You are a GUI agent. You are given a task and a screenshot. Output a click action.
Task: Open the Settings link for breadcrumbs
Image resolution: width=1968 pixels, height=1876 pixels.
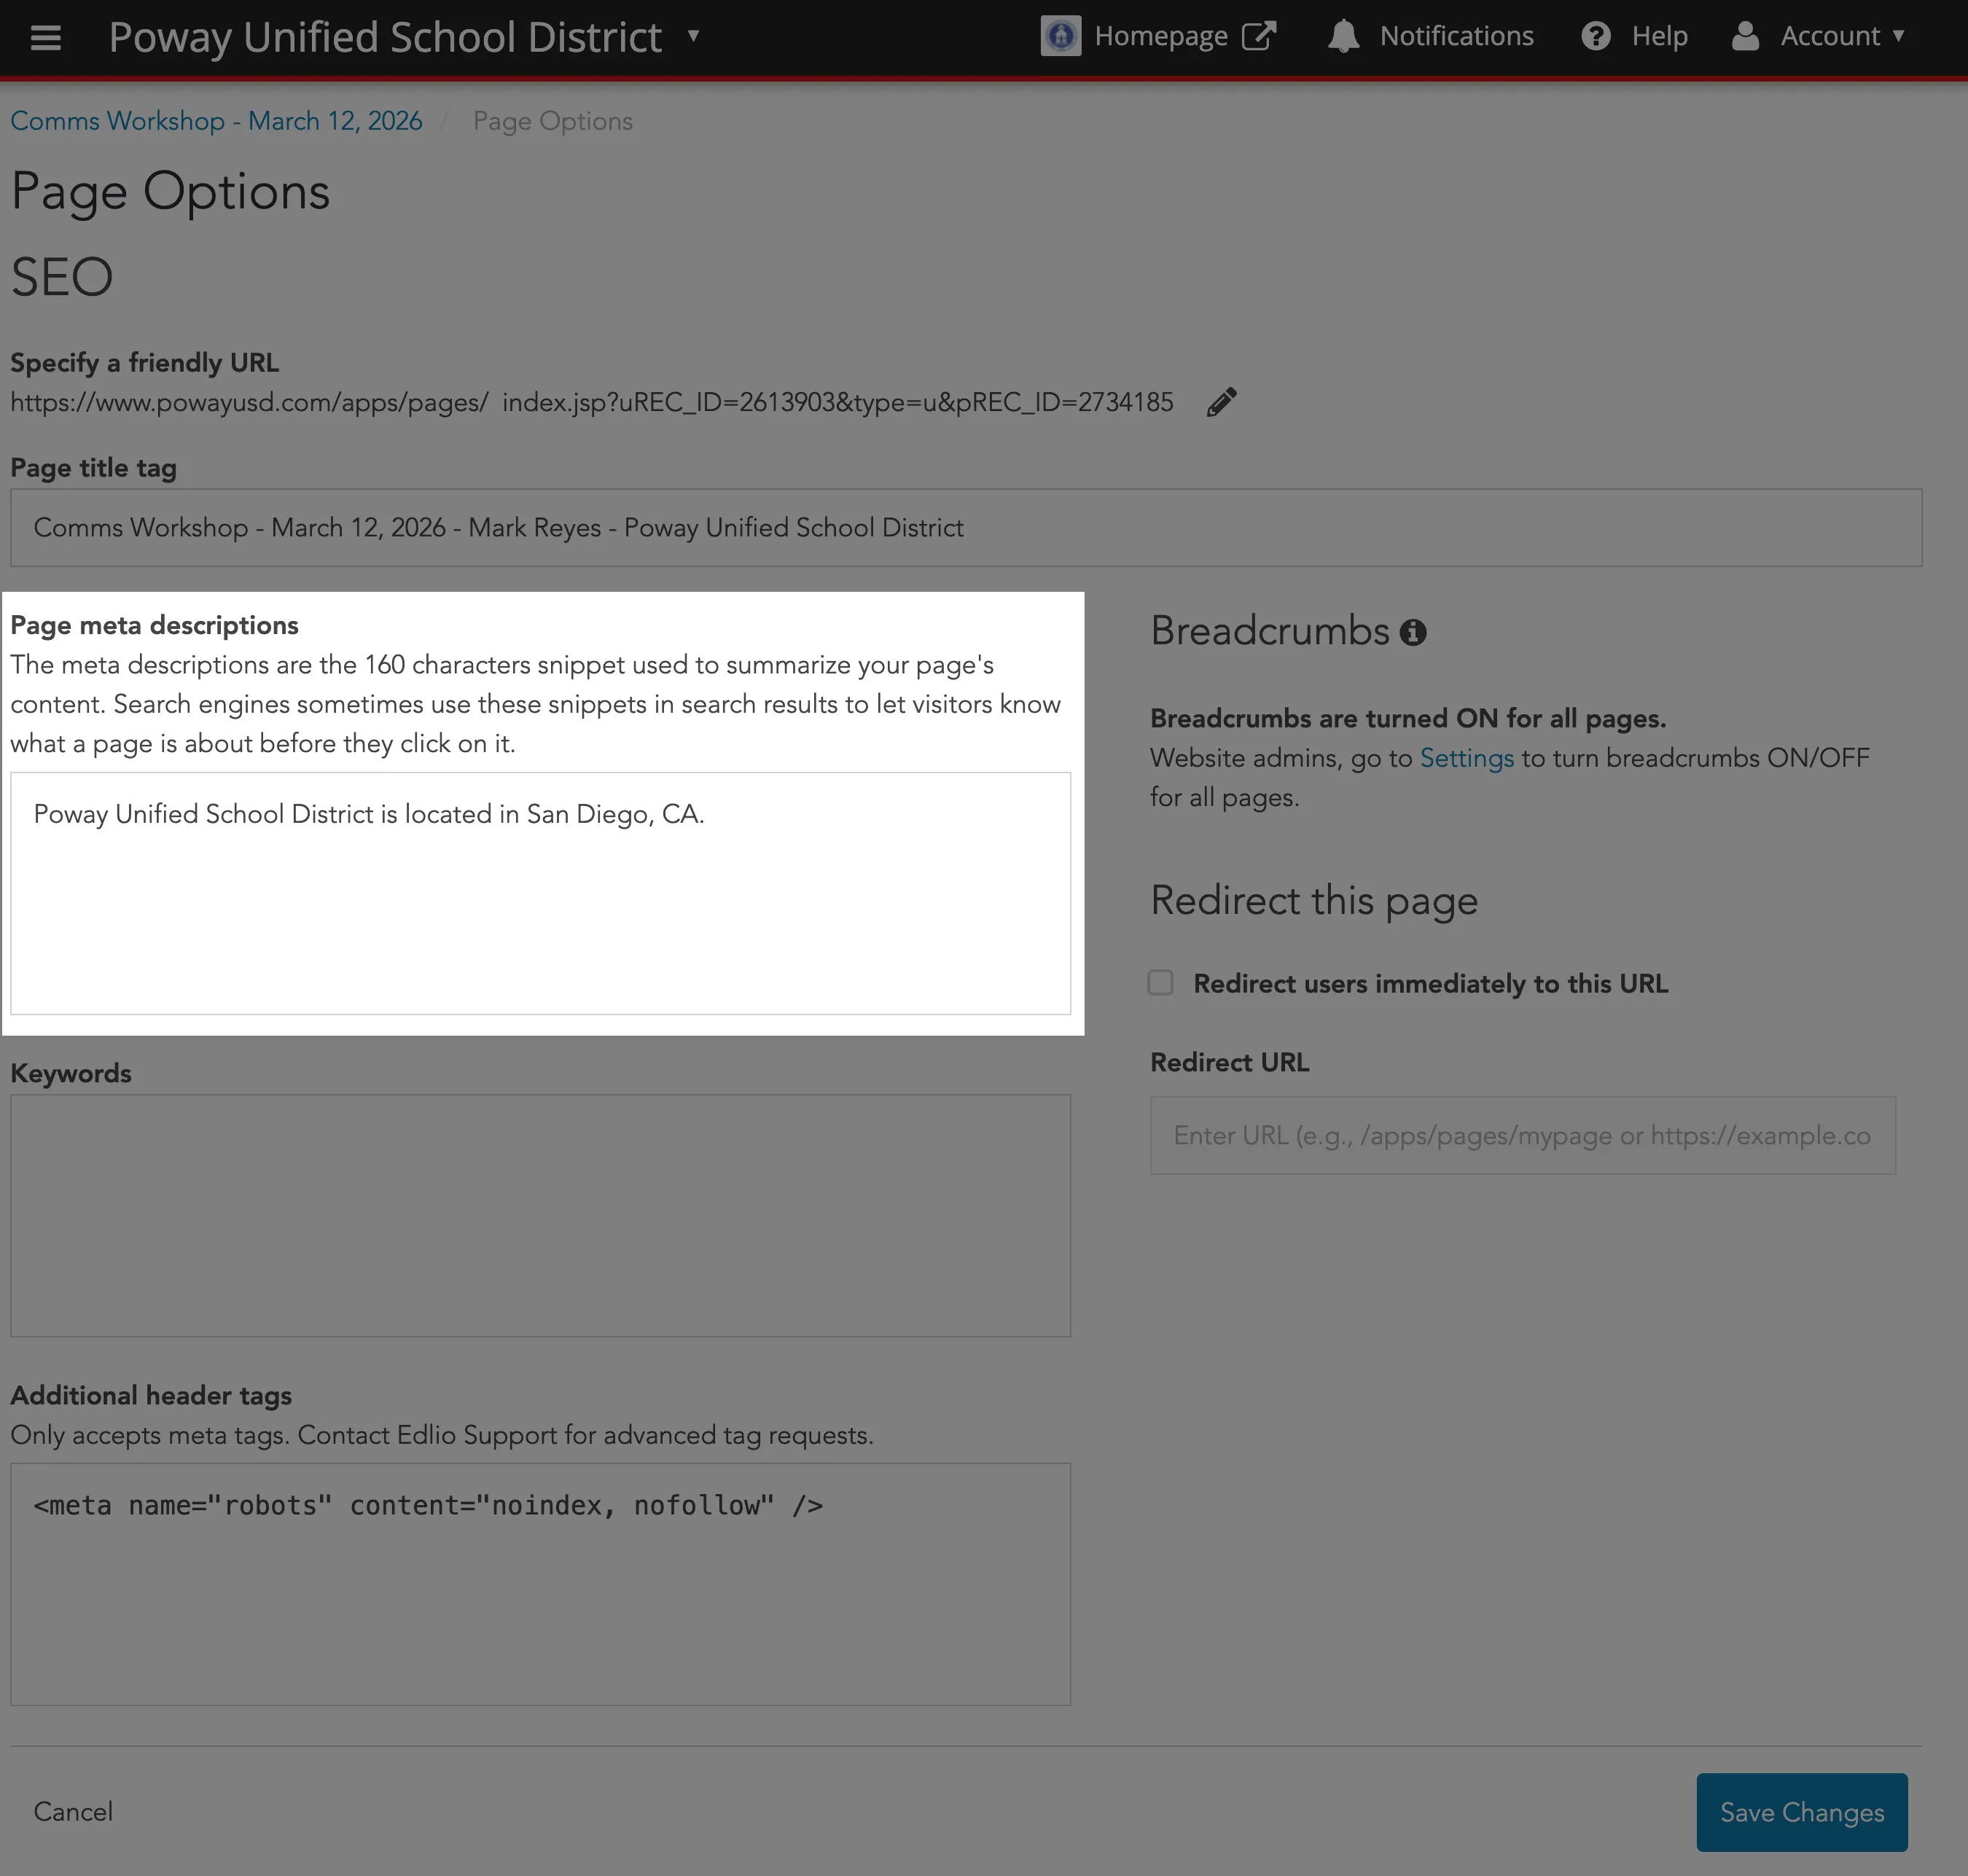point(1466,758)
